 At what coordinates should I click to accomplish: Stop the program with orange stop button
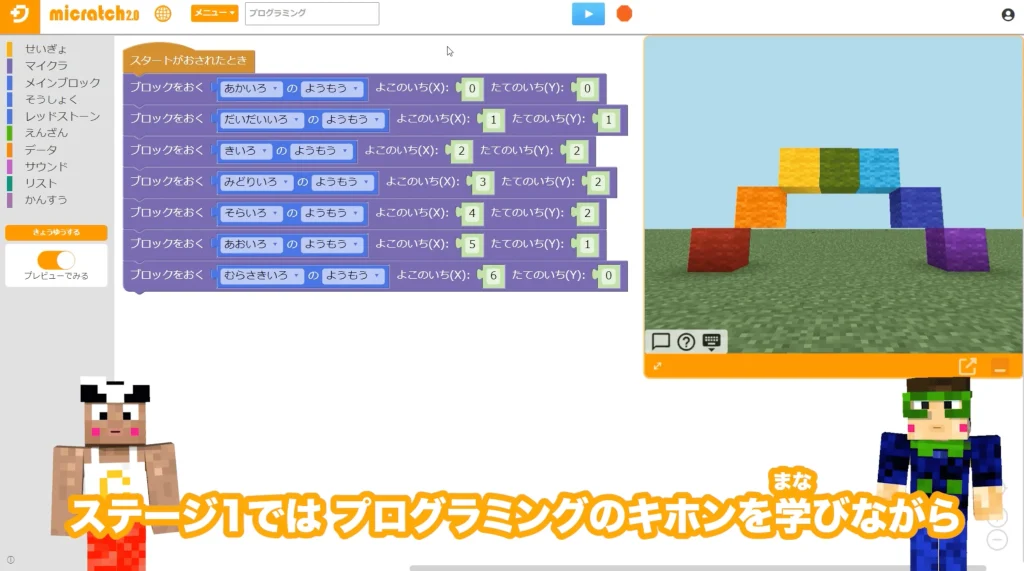(624, 14)
